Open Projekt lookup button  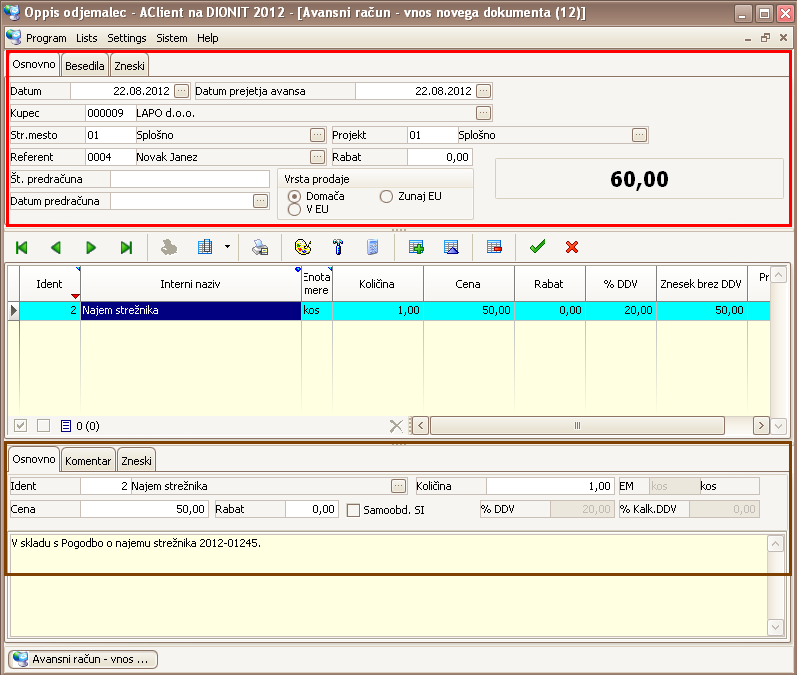(x=639, y=135)
